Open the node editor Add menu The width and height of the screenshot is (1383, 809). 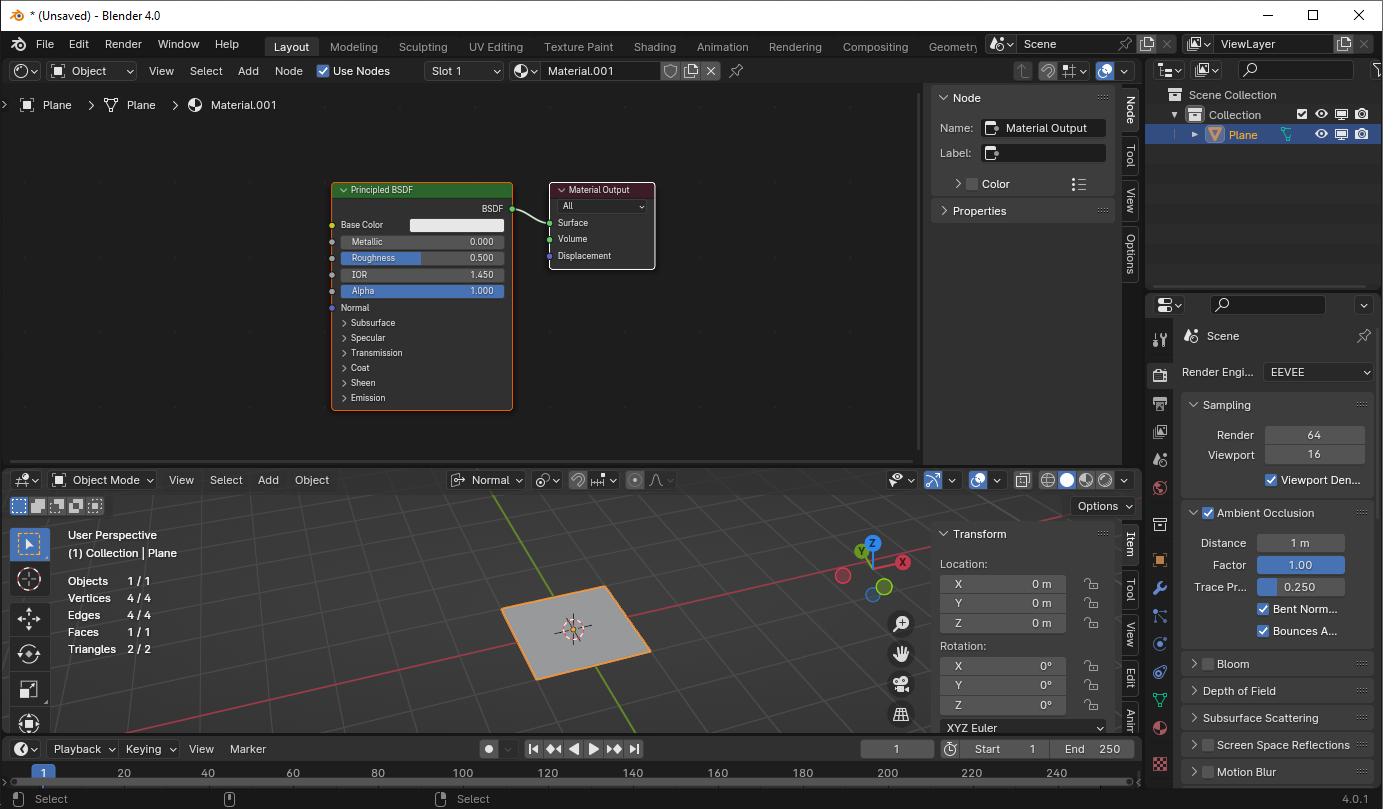[x=248, y=71]
